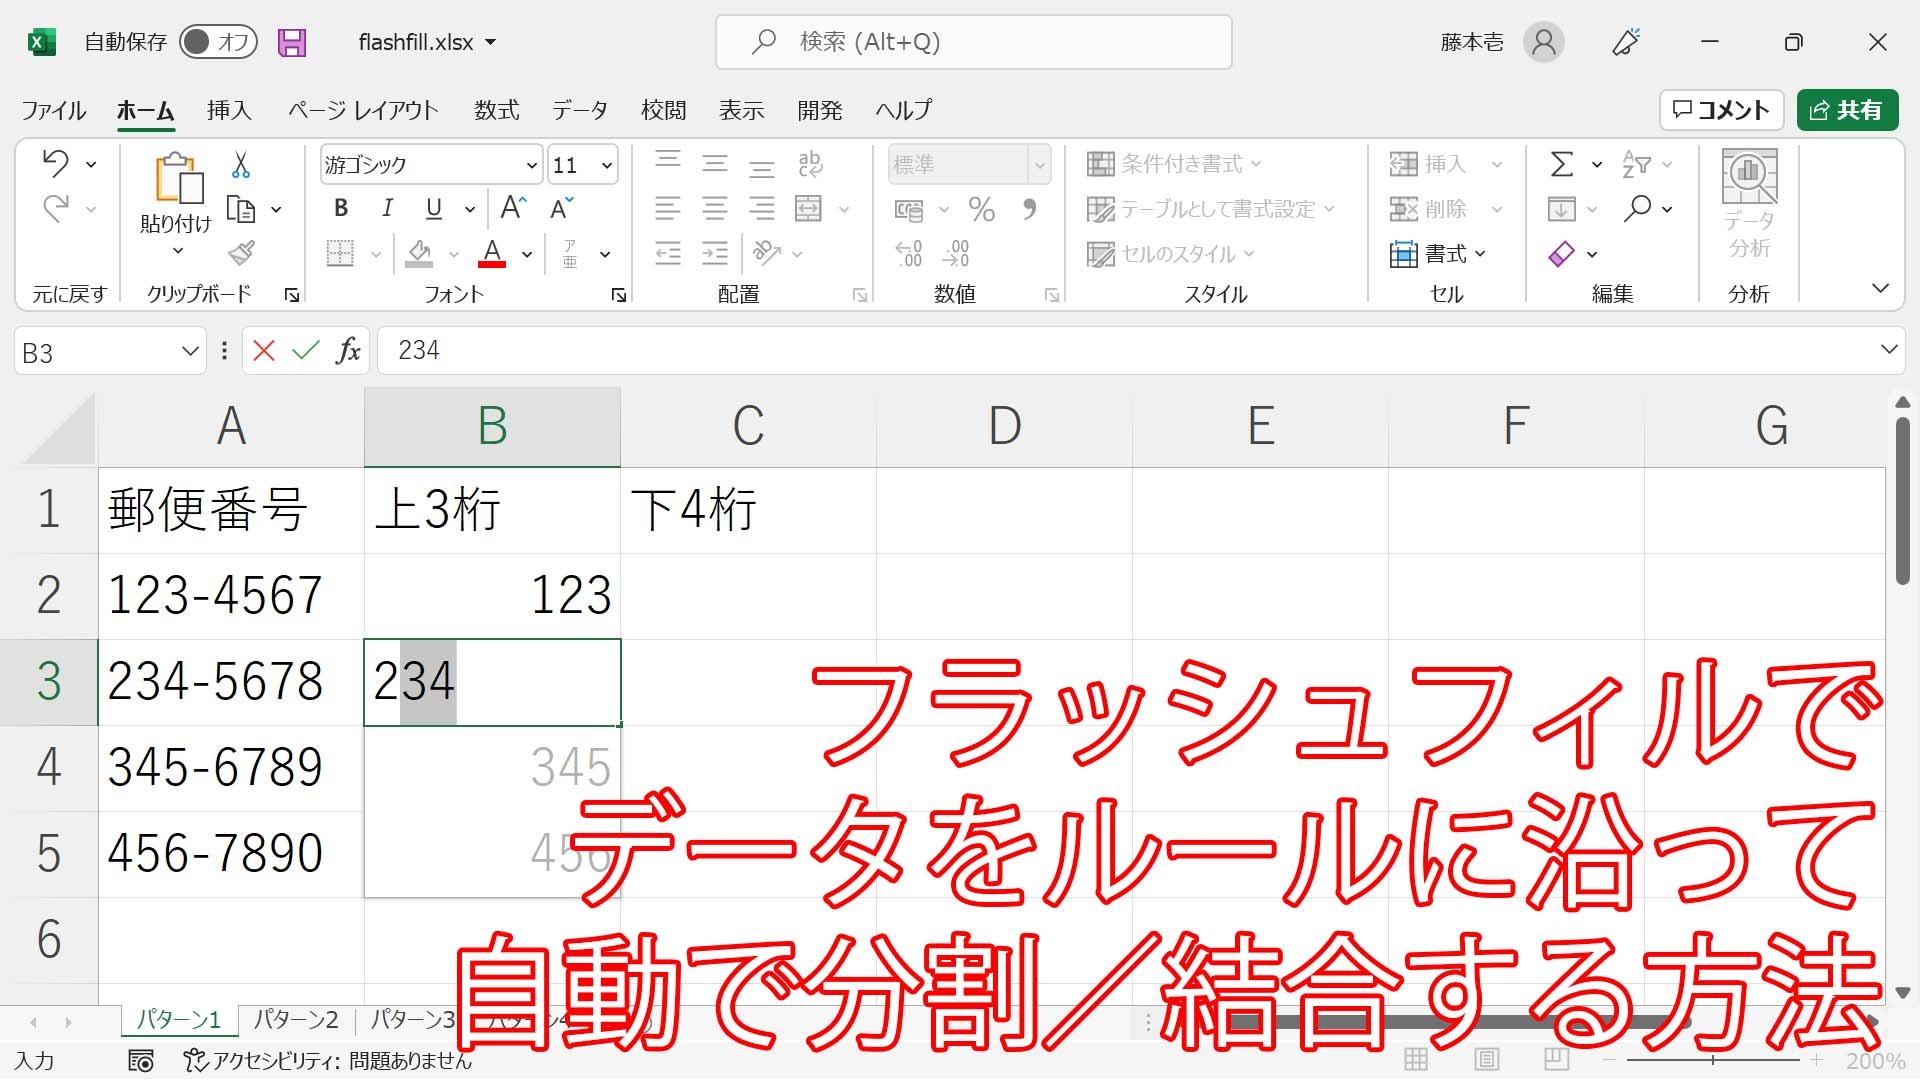Open the font name dropdown 游ゴシック
This screenshot has width=1920, height=1080.
[x=531, y=165]
